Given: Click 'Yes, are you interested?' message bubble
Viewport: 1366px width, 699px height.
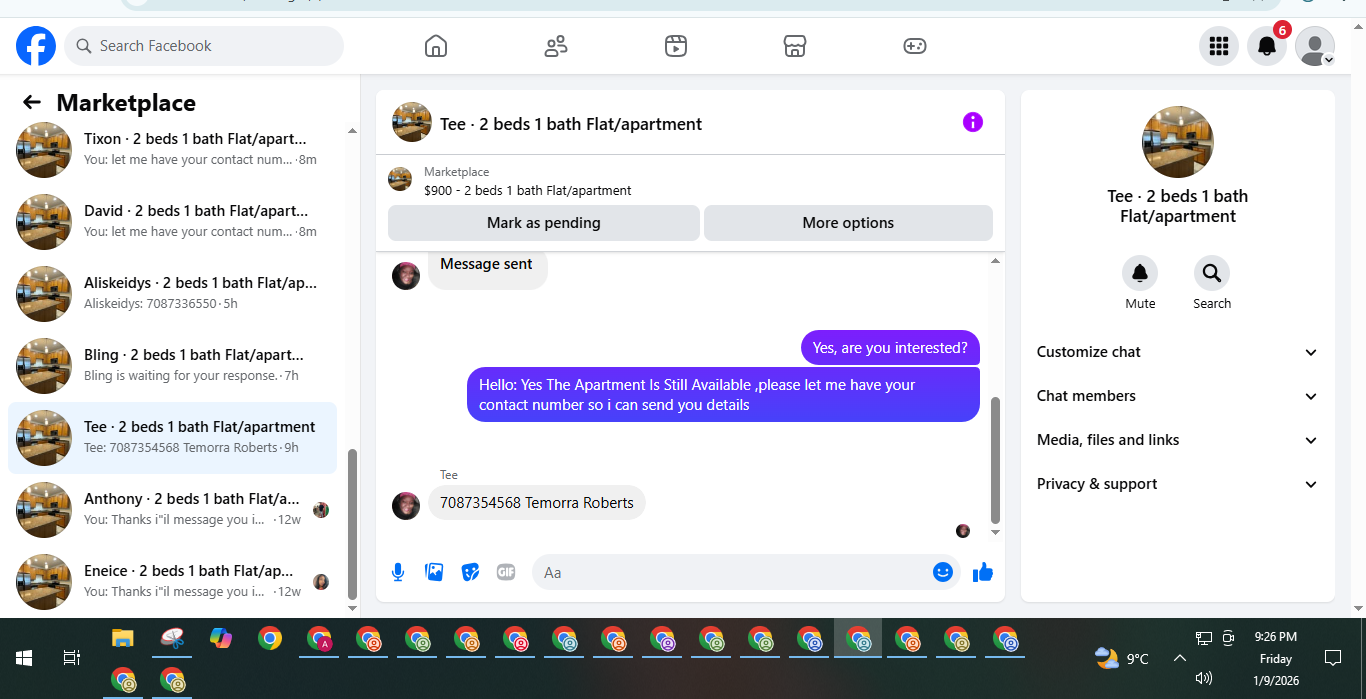Looking at the screenshot, I should [x=890, y=348].
